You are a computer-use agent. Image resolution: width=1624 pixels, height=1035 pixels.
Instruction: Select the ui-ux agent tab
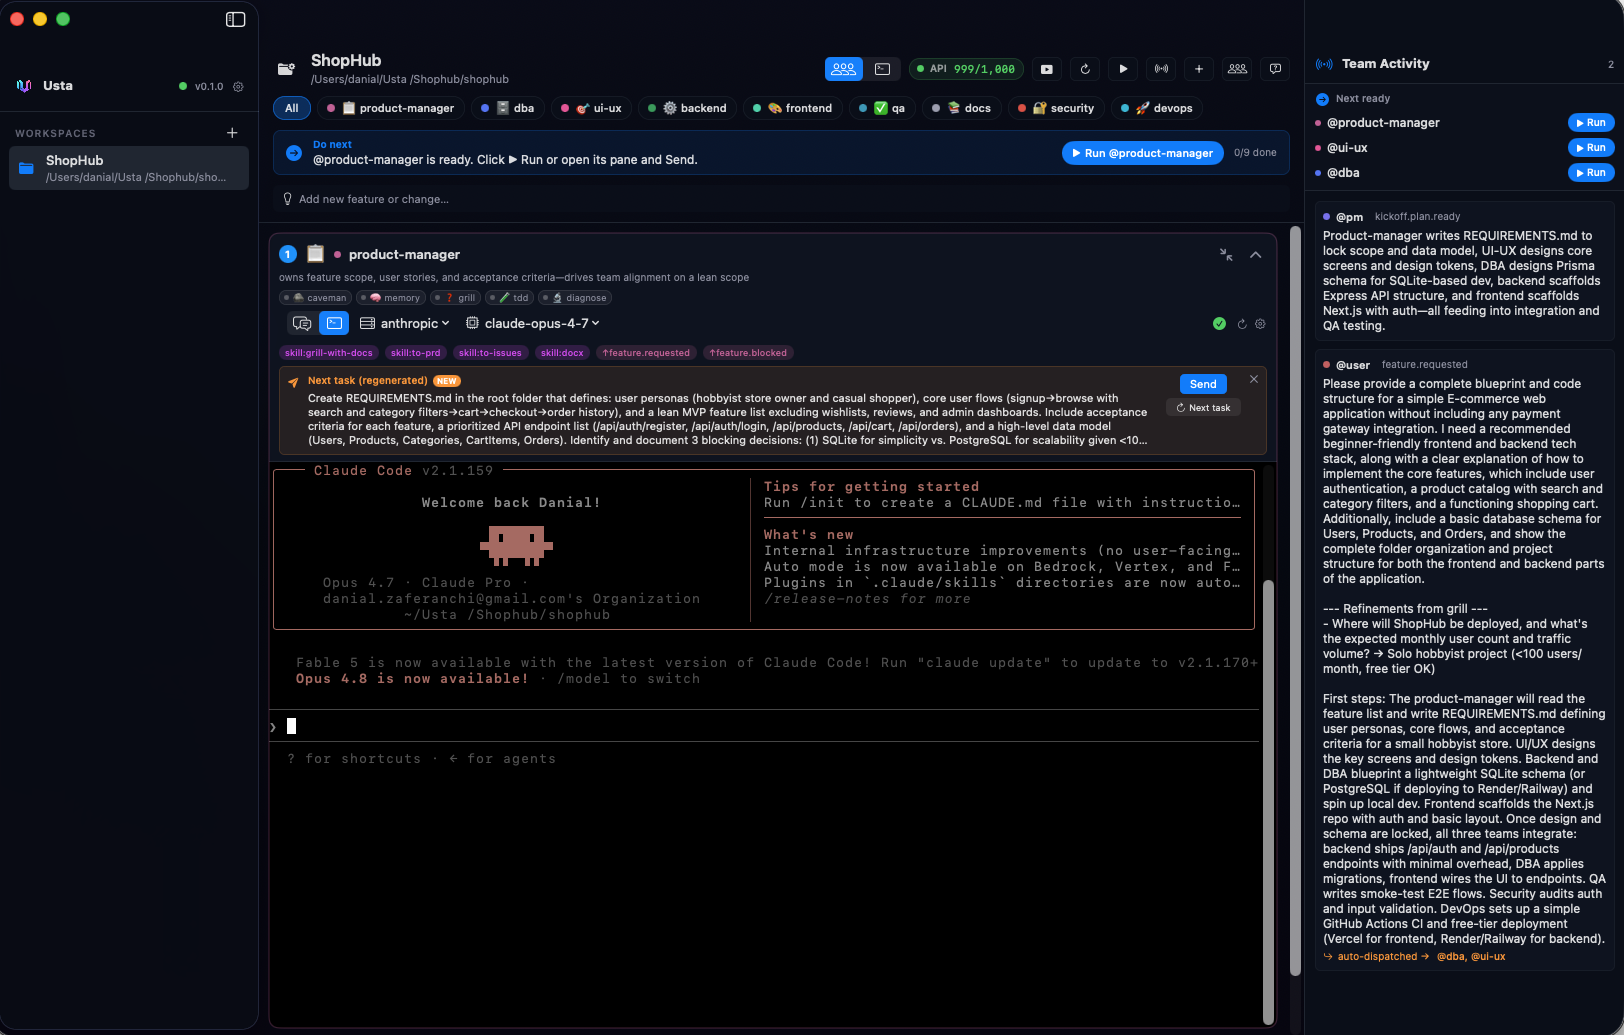point(591,108)
